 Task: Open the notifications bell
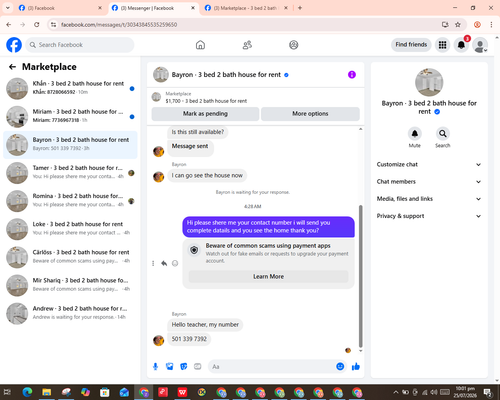tap(461, 45)
